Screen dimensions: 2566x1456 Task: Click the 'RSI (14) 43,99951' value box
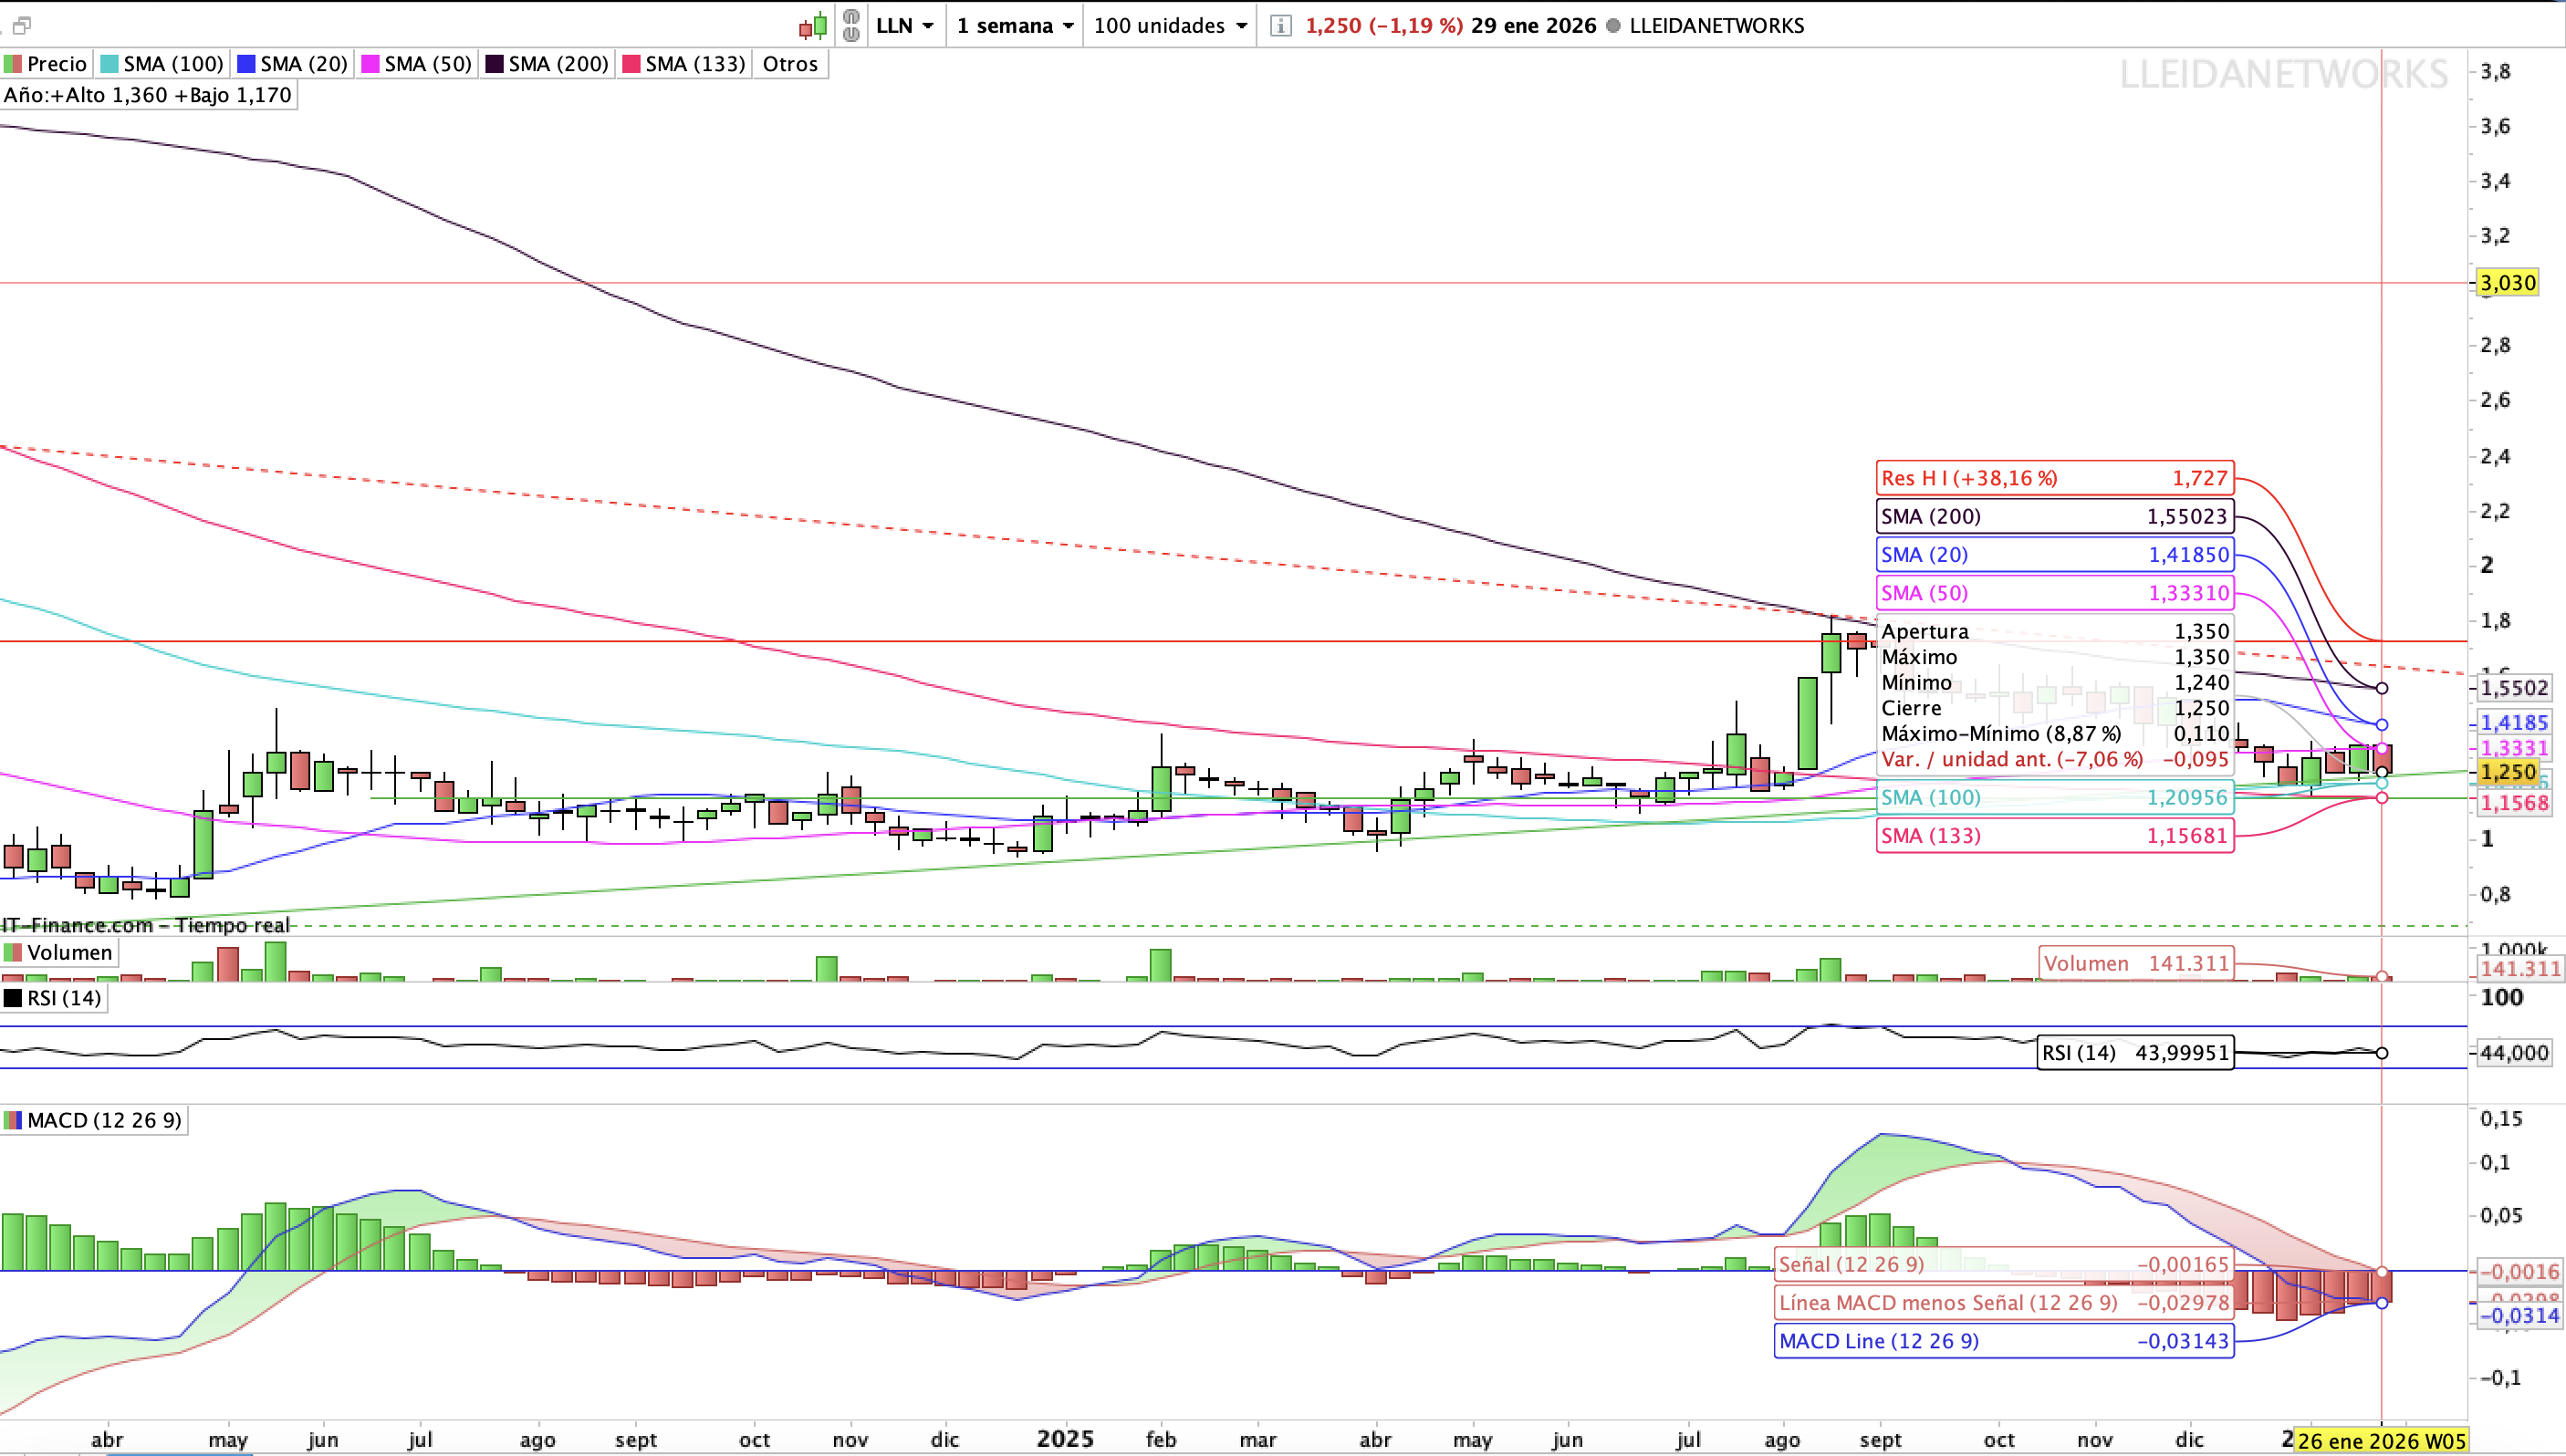click(x=2135, y=1052)
